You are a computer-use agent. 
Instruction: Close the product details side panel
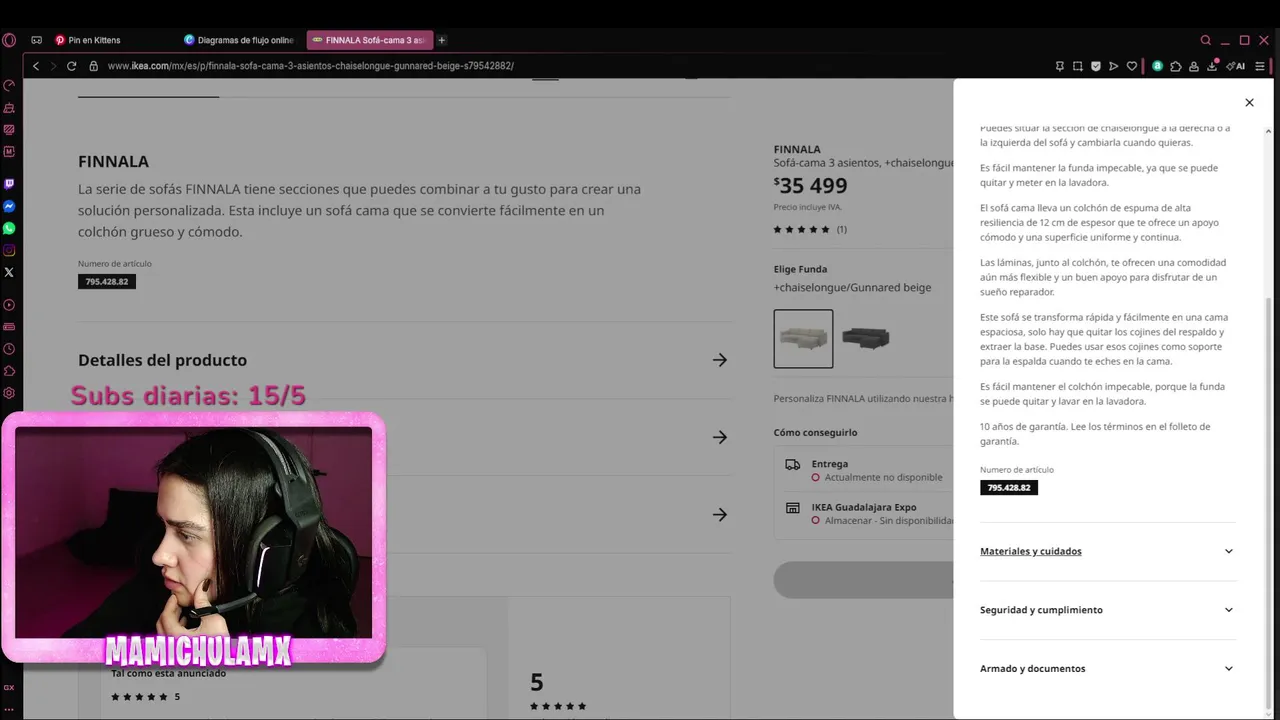1249,102
